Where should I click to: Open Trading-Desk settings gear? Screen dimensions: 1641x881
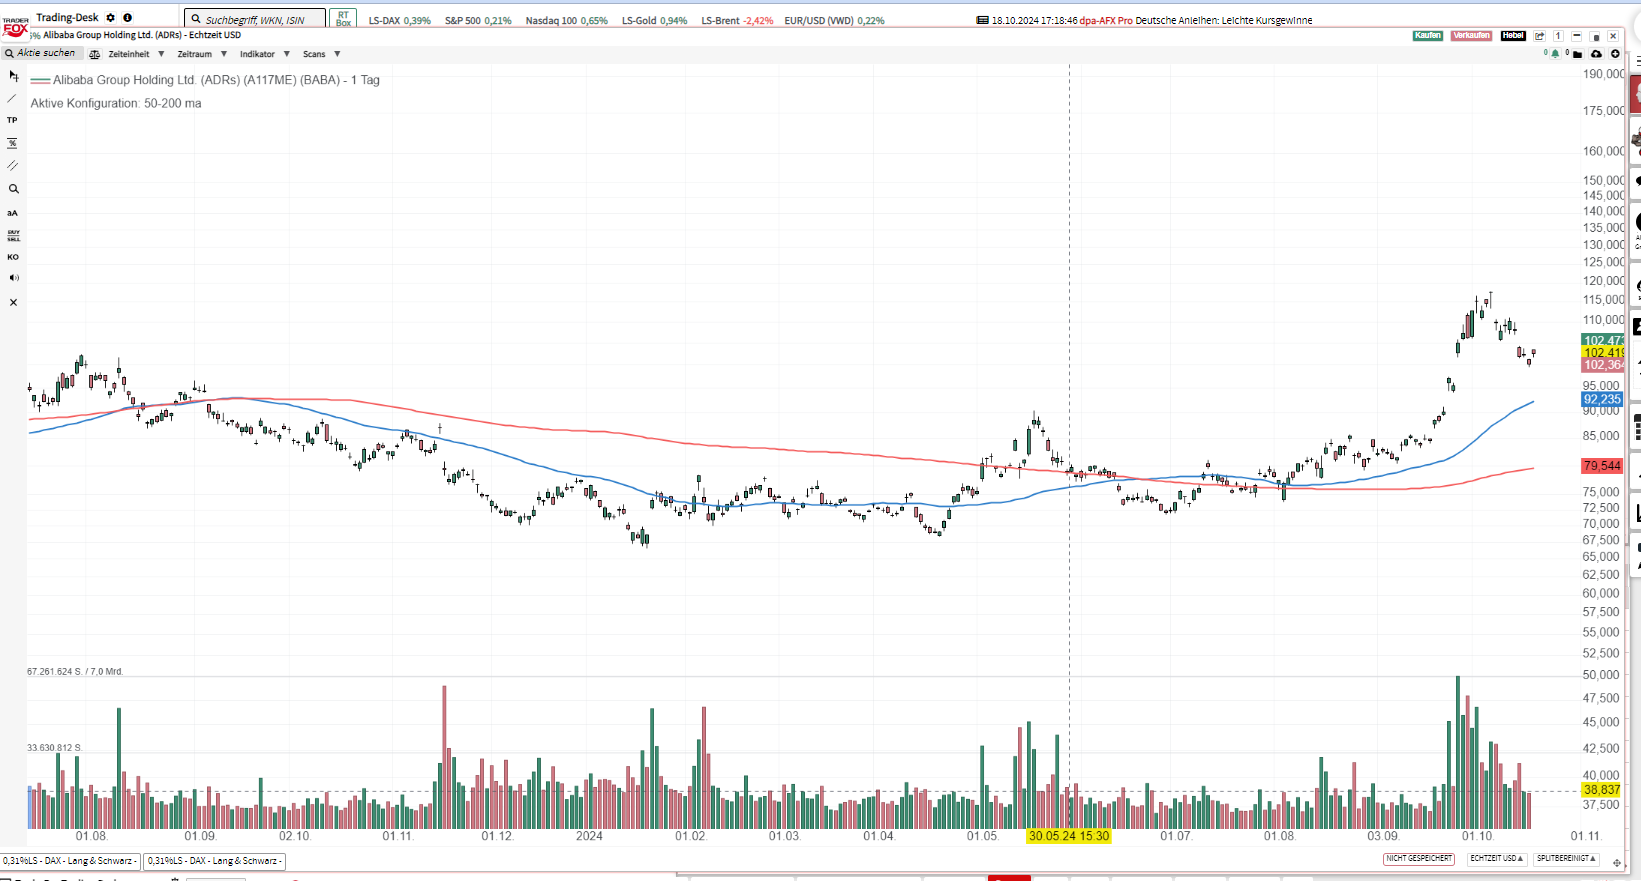point(111,18)
